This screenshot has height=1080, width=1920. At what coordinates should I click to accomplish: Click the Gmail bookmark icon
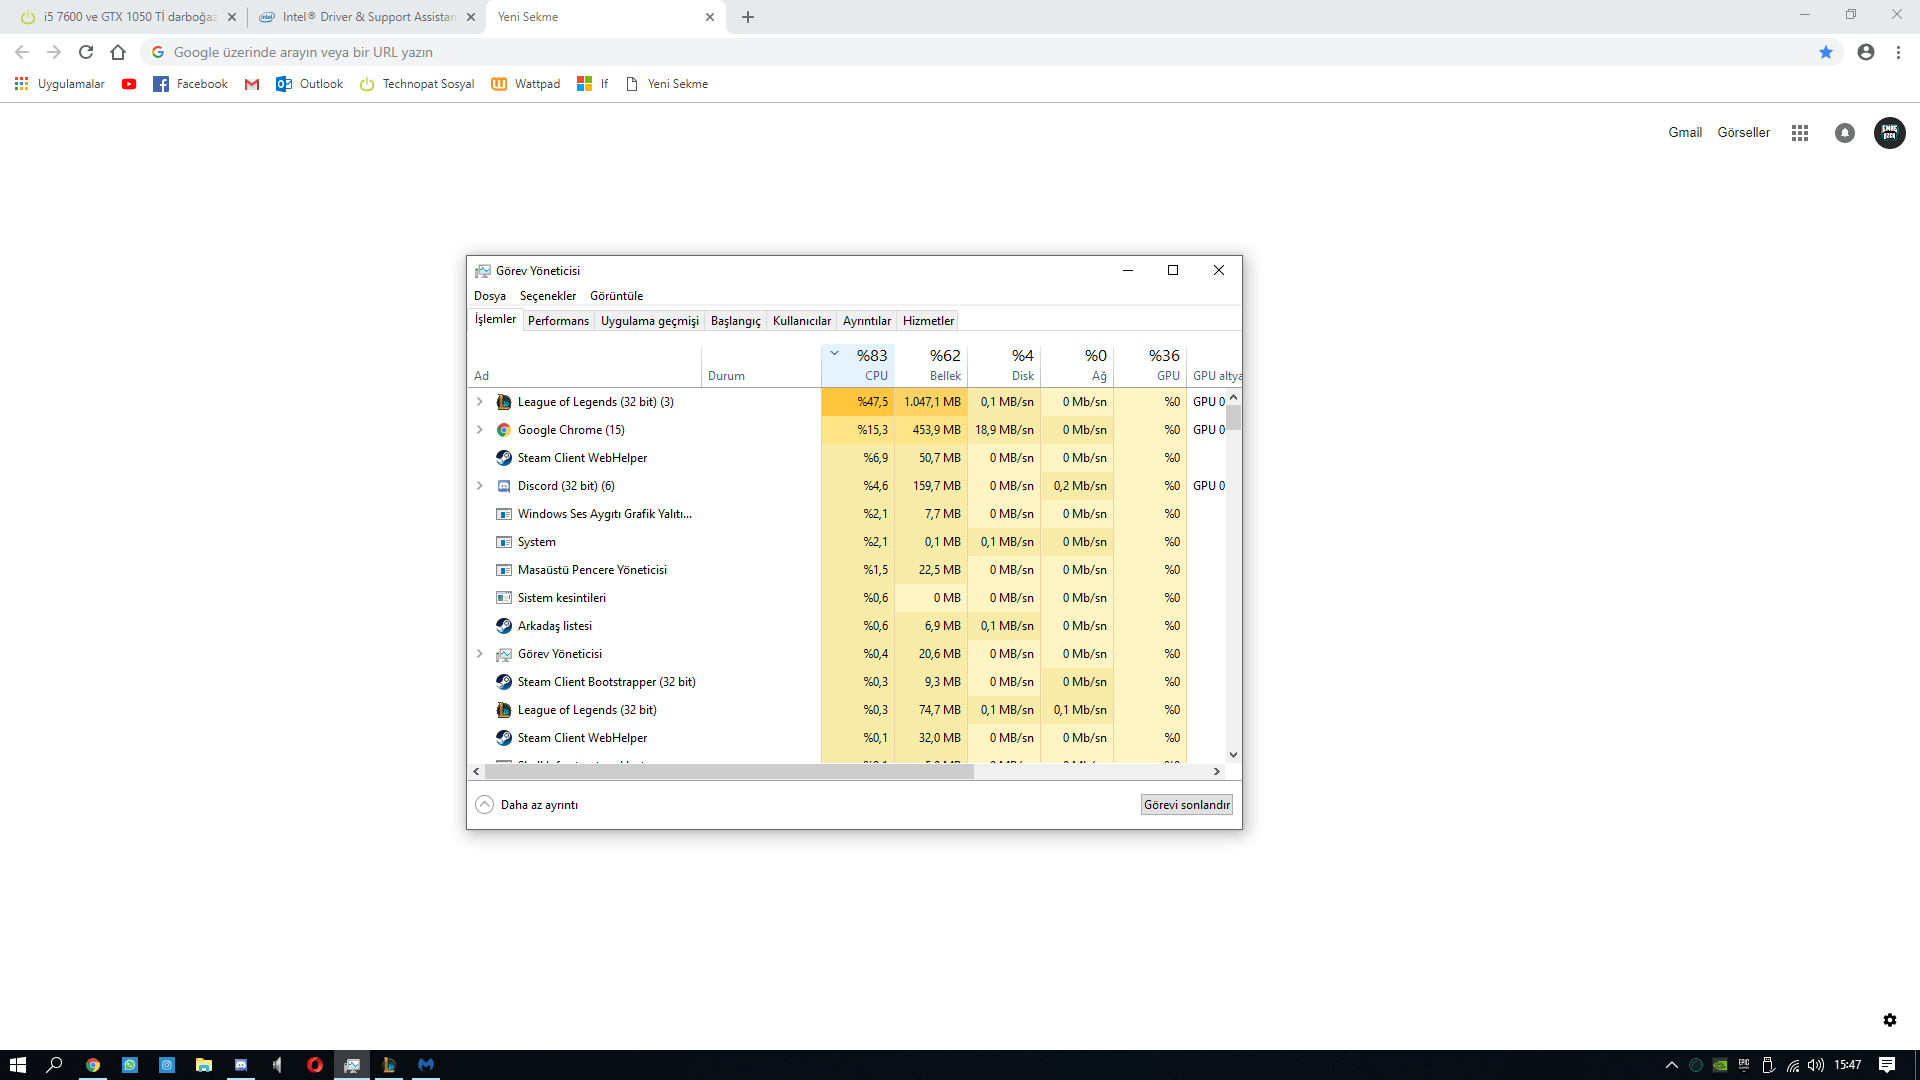tap(252, 84)
